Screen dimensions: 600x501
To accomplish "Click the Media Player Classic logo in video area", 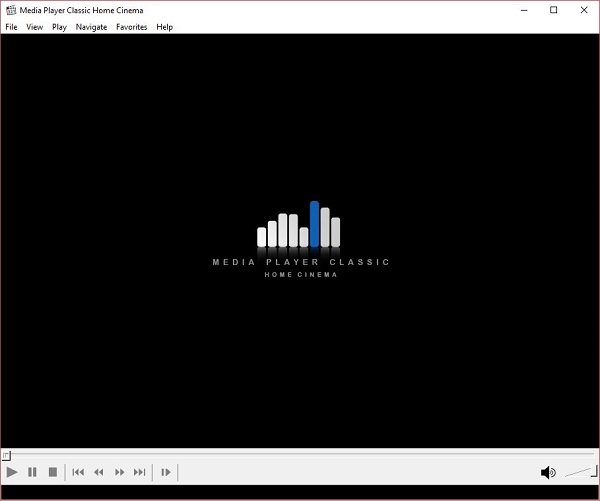I will click(300, 238).
